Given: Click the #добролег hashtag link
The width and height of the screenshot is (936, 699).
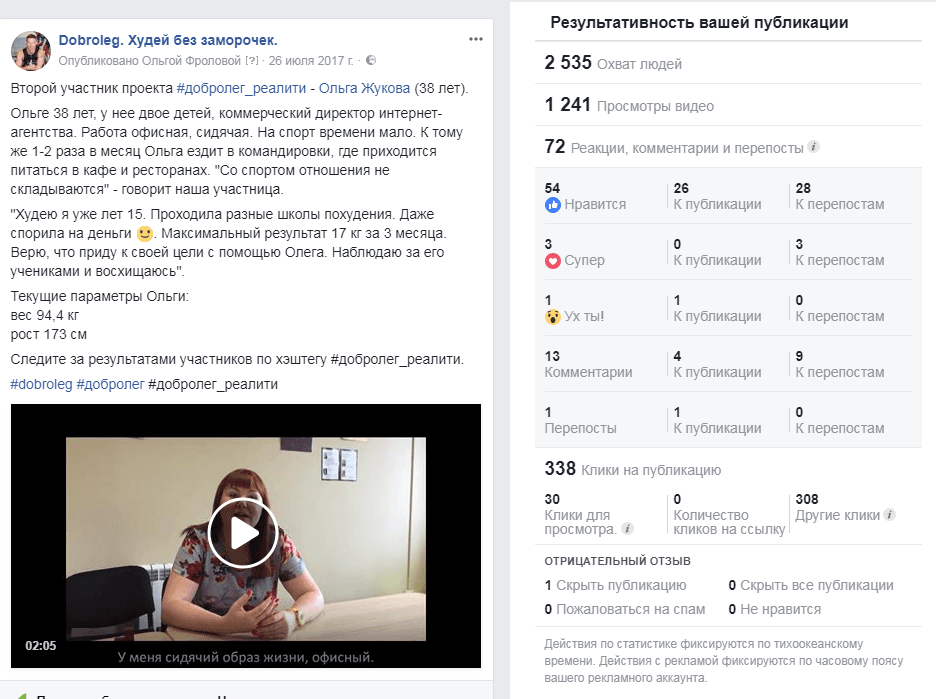Looking at the screenshot, I should coord(110,384).
